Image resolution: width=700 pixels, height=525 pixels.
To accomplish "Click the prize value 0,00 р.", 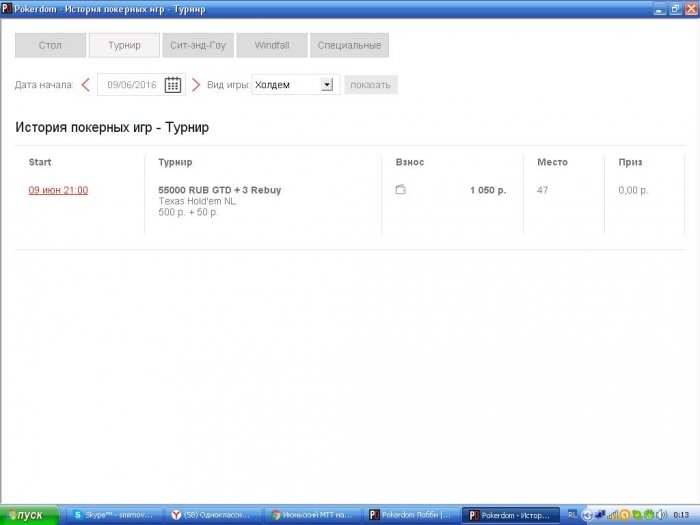I will click(633, 190).
